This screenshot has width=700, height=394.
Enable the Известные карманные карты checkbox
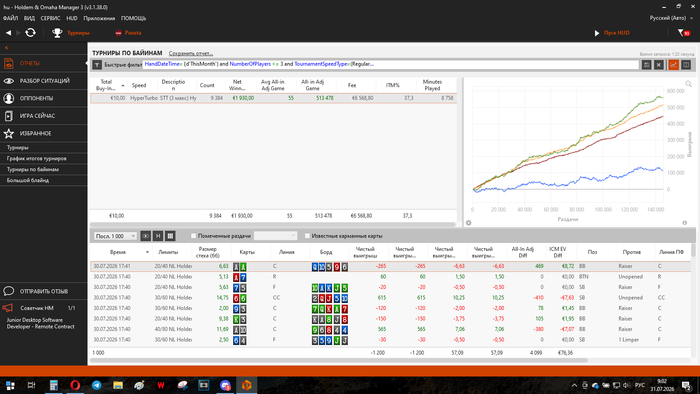click(307, 236)
